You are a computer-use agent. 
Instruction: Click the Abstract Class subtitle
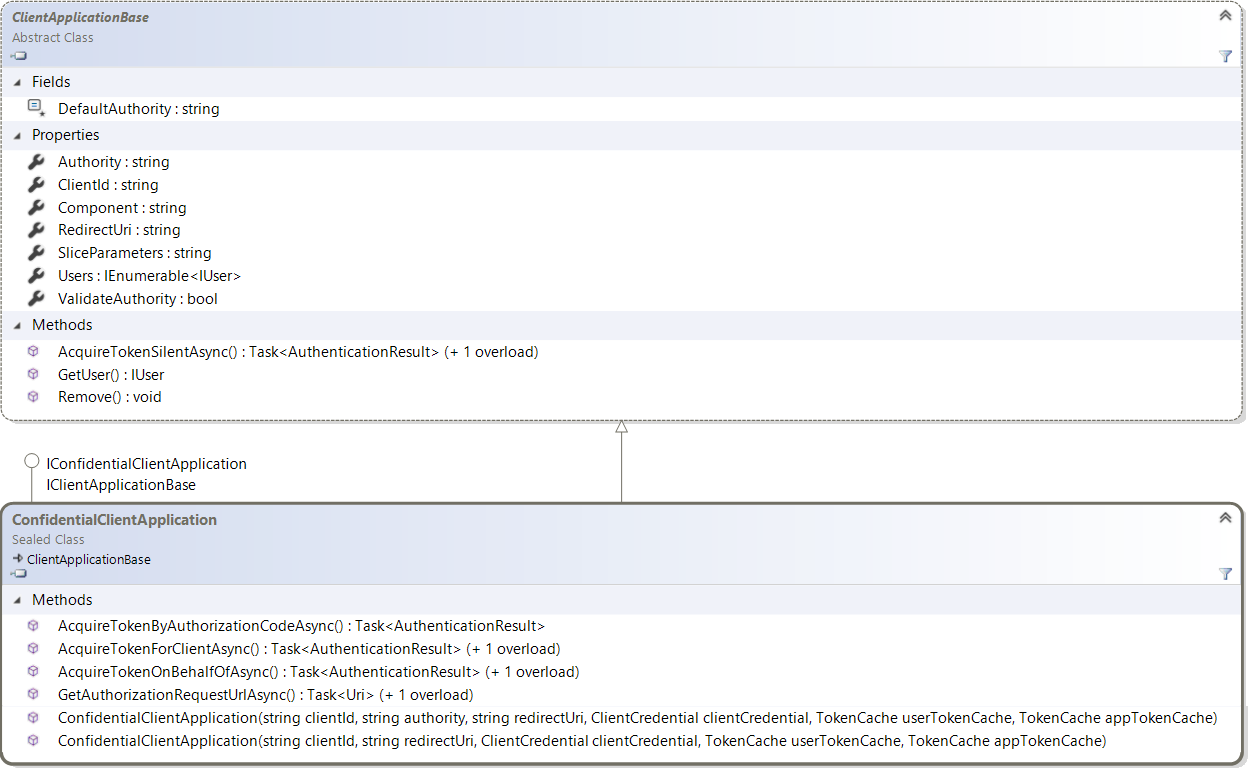pyautogui.click(x=52, y=37)
